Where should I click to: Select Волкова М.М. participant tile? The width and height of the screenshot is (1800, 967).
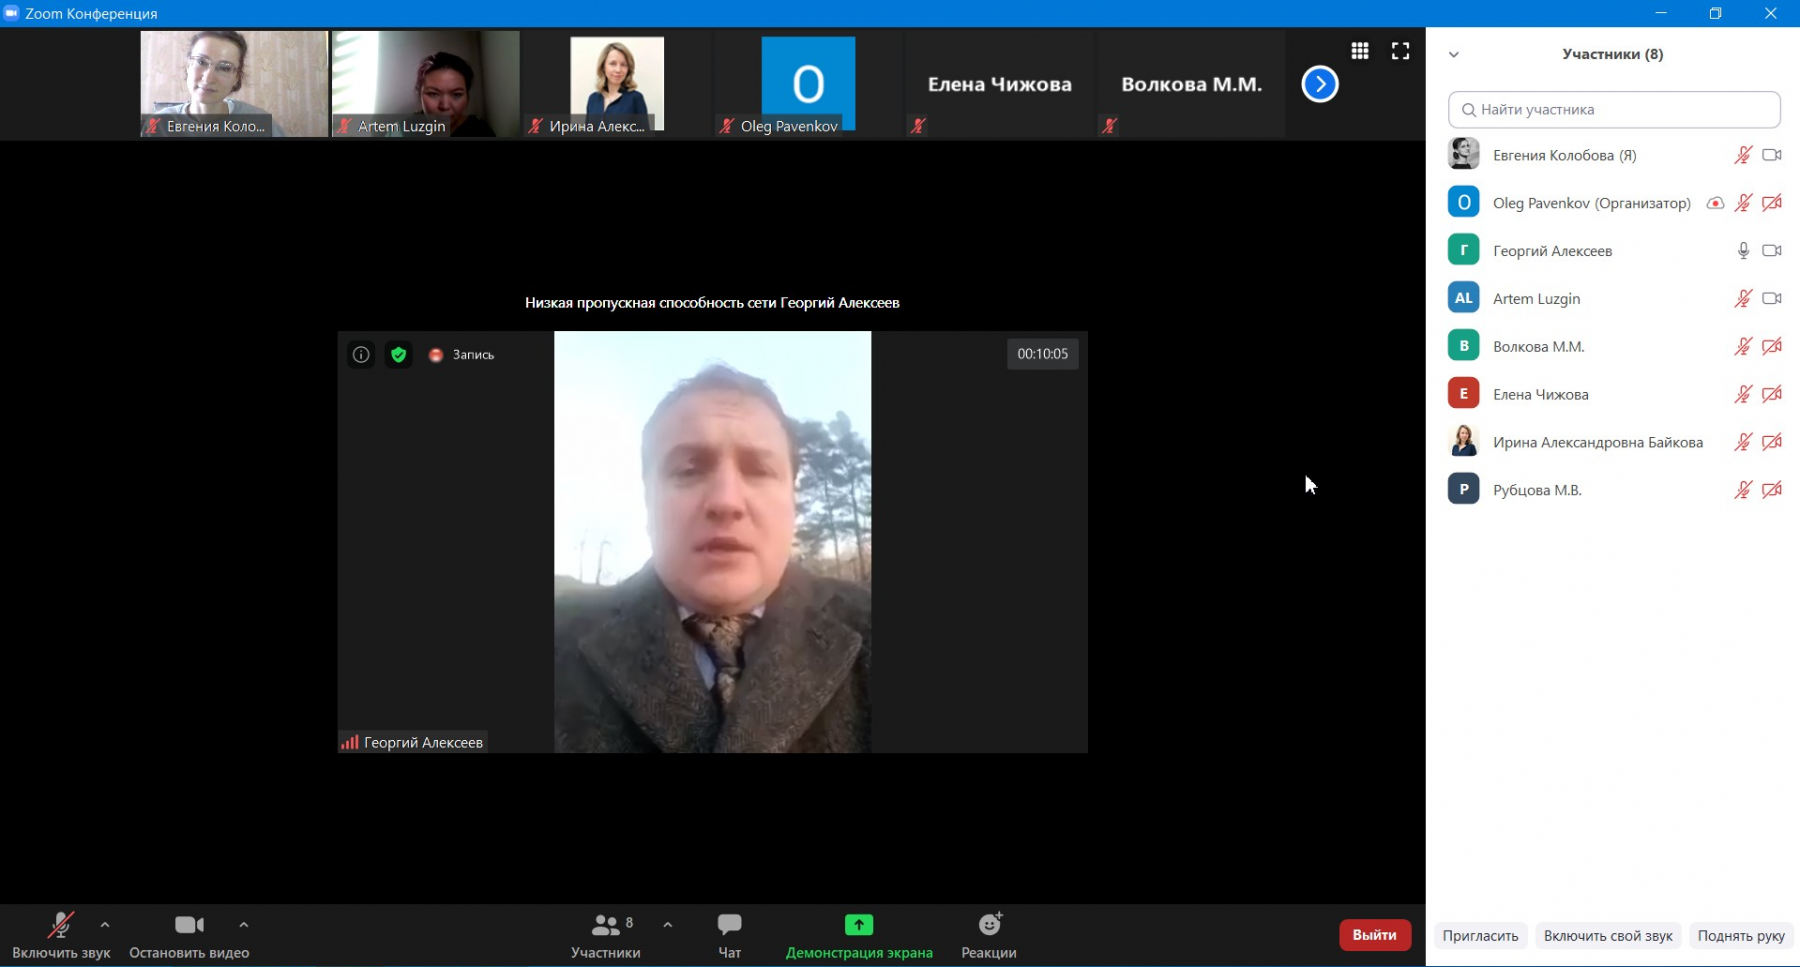1191,84
